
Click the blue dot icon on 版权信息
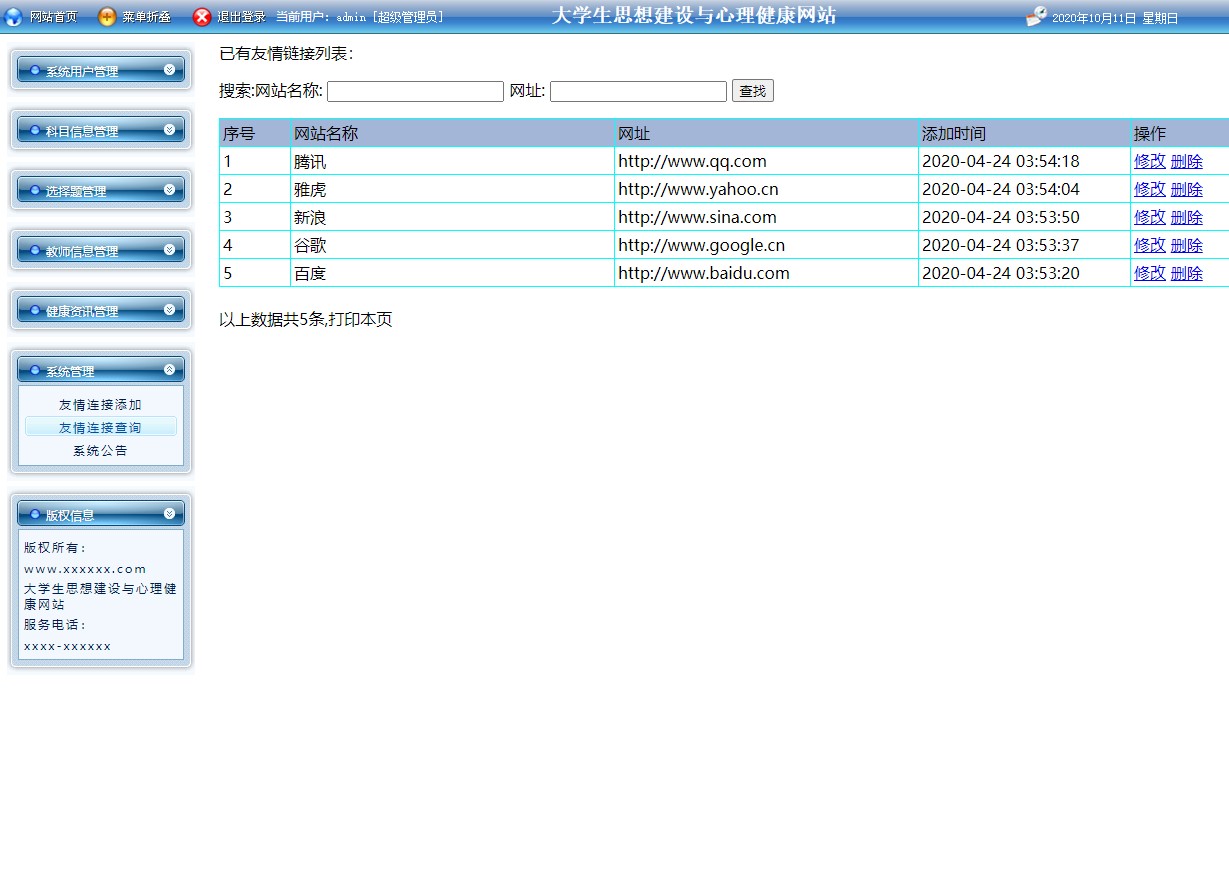36,515
